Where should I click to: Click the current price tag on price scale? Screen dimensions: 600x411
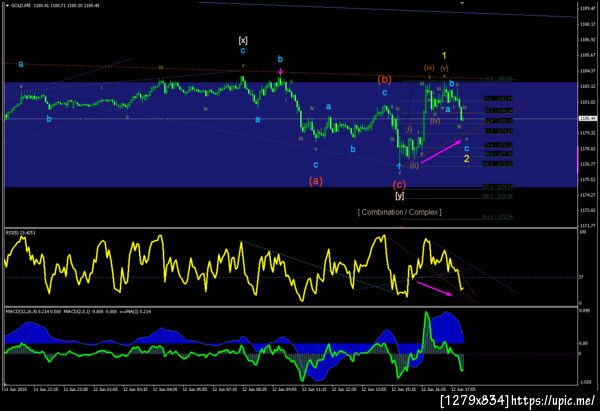(588, 119)
